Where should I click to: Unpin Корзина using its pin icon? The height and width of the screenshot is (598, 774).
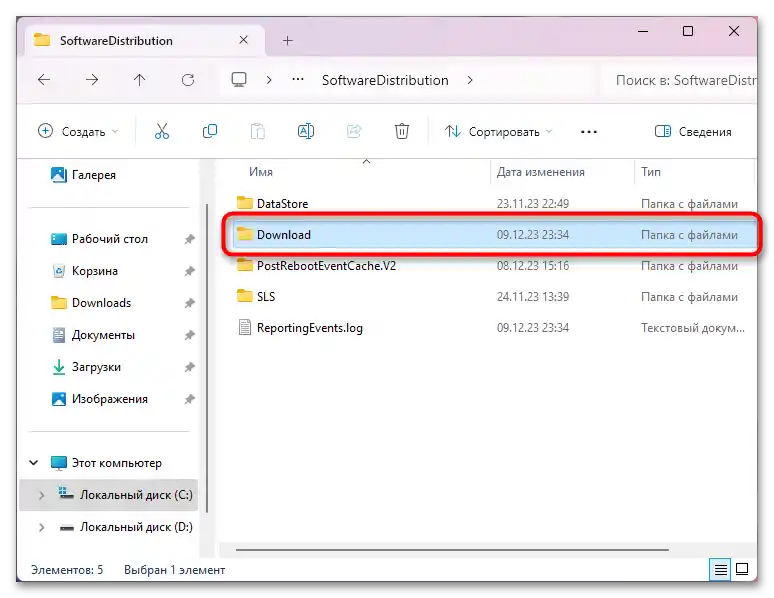tap(190, 271)
